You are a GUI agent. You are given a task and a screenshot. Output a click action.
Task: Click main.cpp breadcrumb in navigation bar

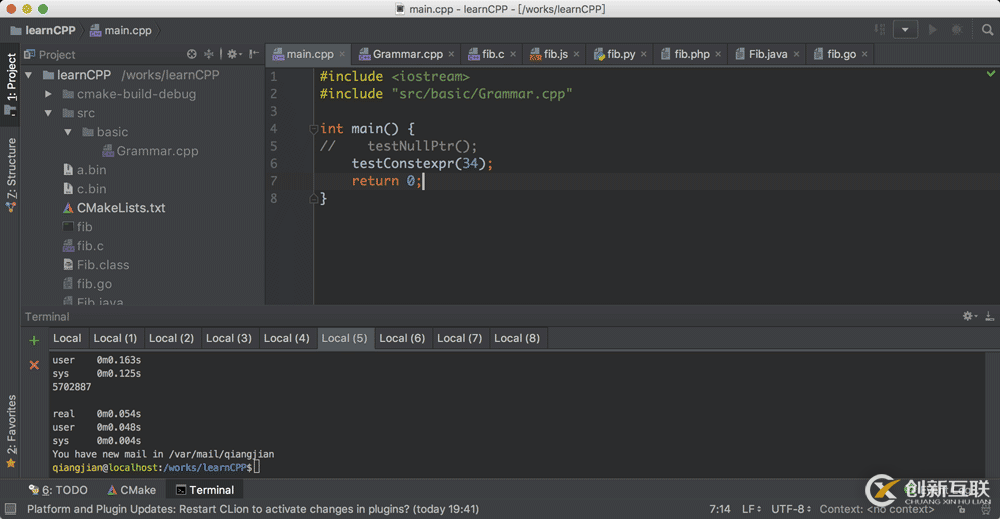[121, 30]
